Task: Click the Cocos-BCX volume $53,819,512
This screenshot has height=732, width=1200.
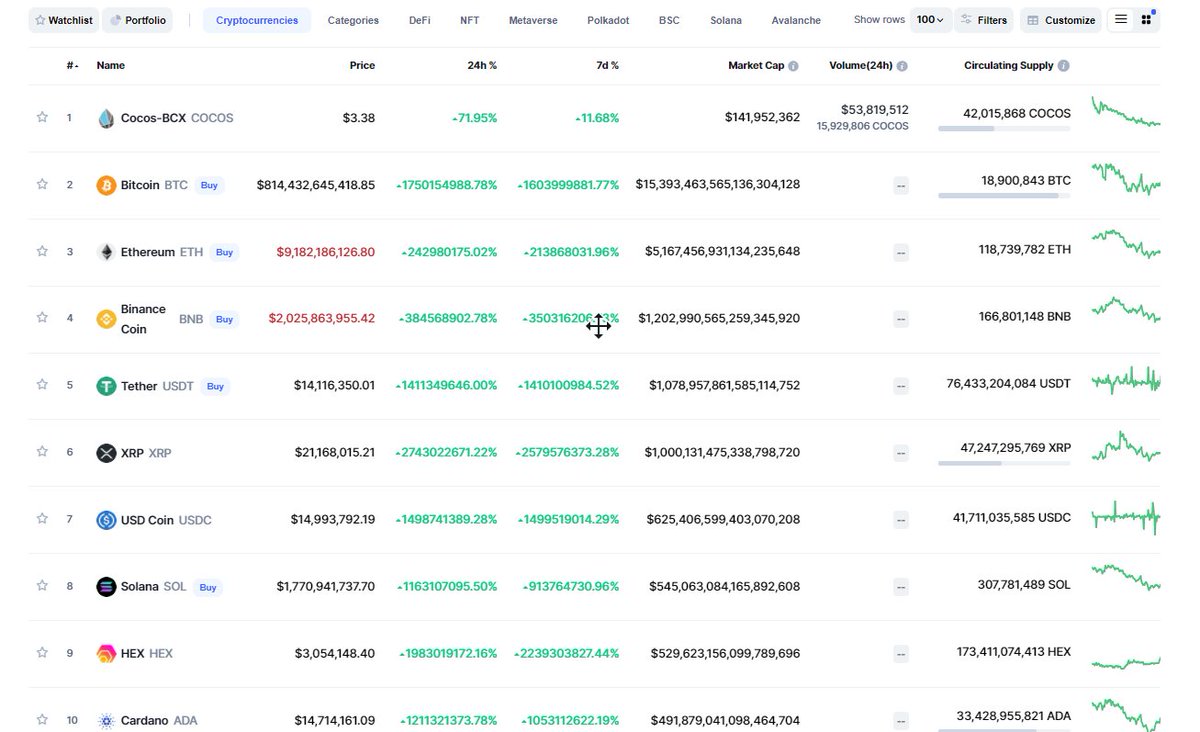Action: [875, 110]
